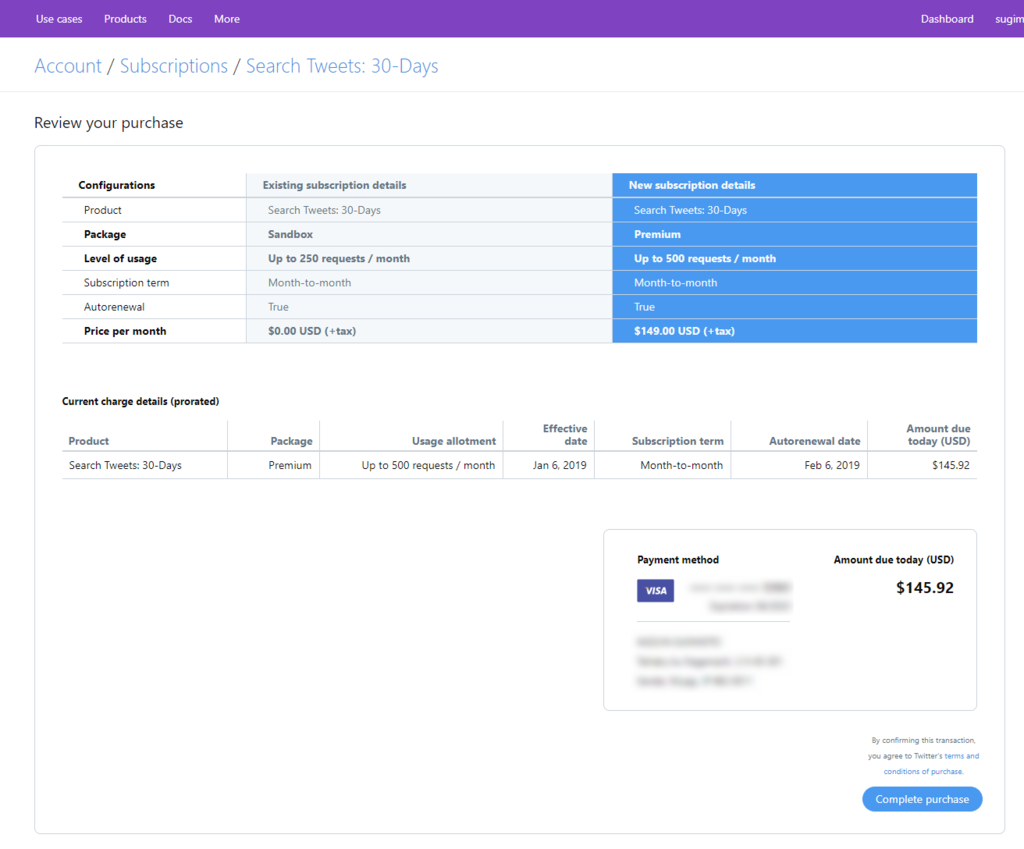Select the Autorenewal date column header
The width and height of the screenshot is (1024, 849).
click(814, 441)
